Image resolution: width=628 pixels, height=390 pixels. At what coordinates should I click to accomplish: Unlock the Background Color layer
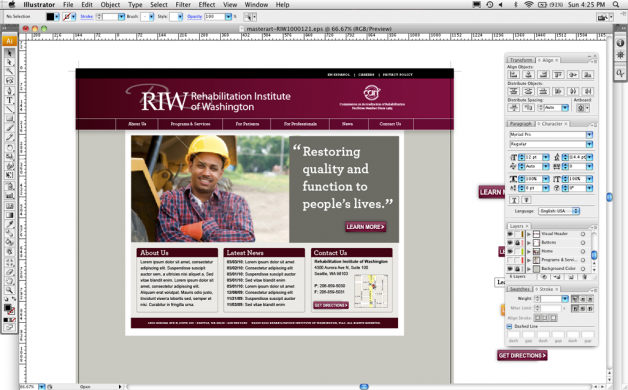517,269
